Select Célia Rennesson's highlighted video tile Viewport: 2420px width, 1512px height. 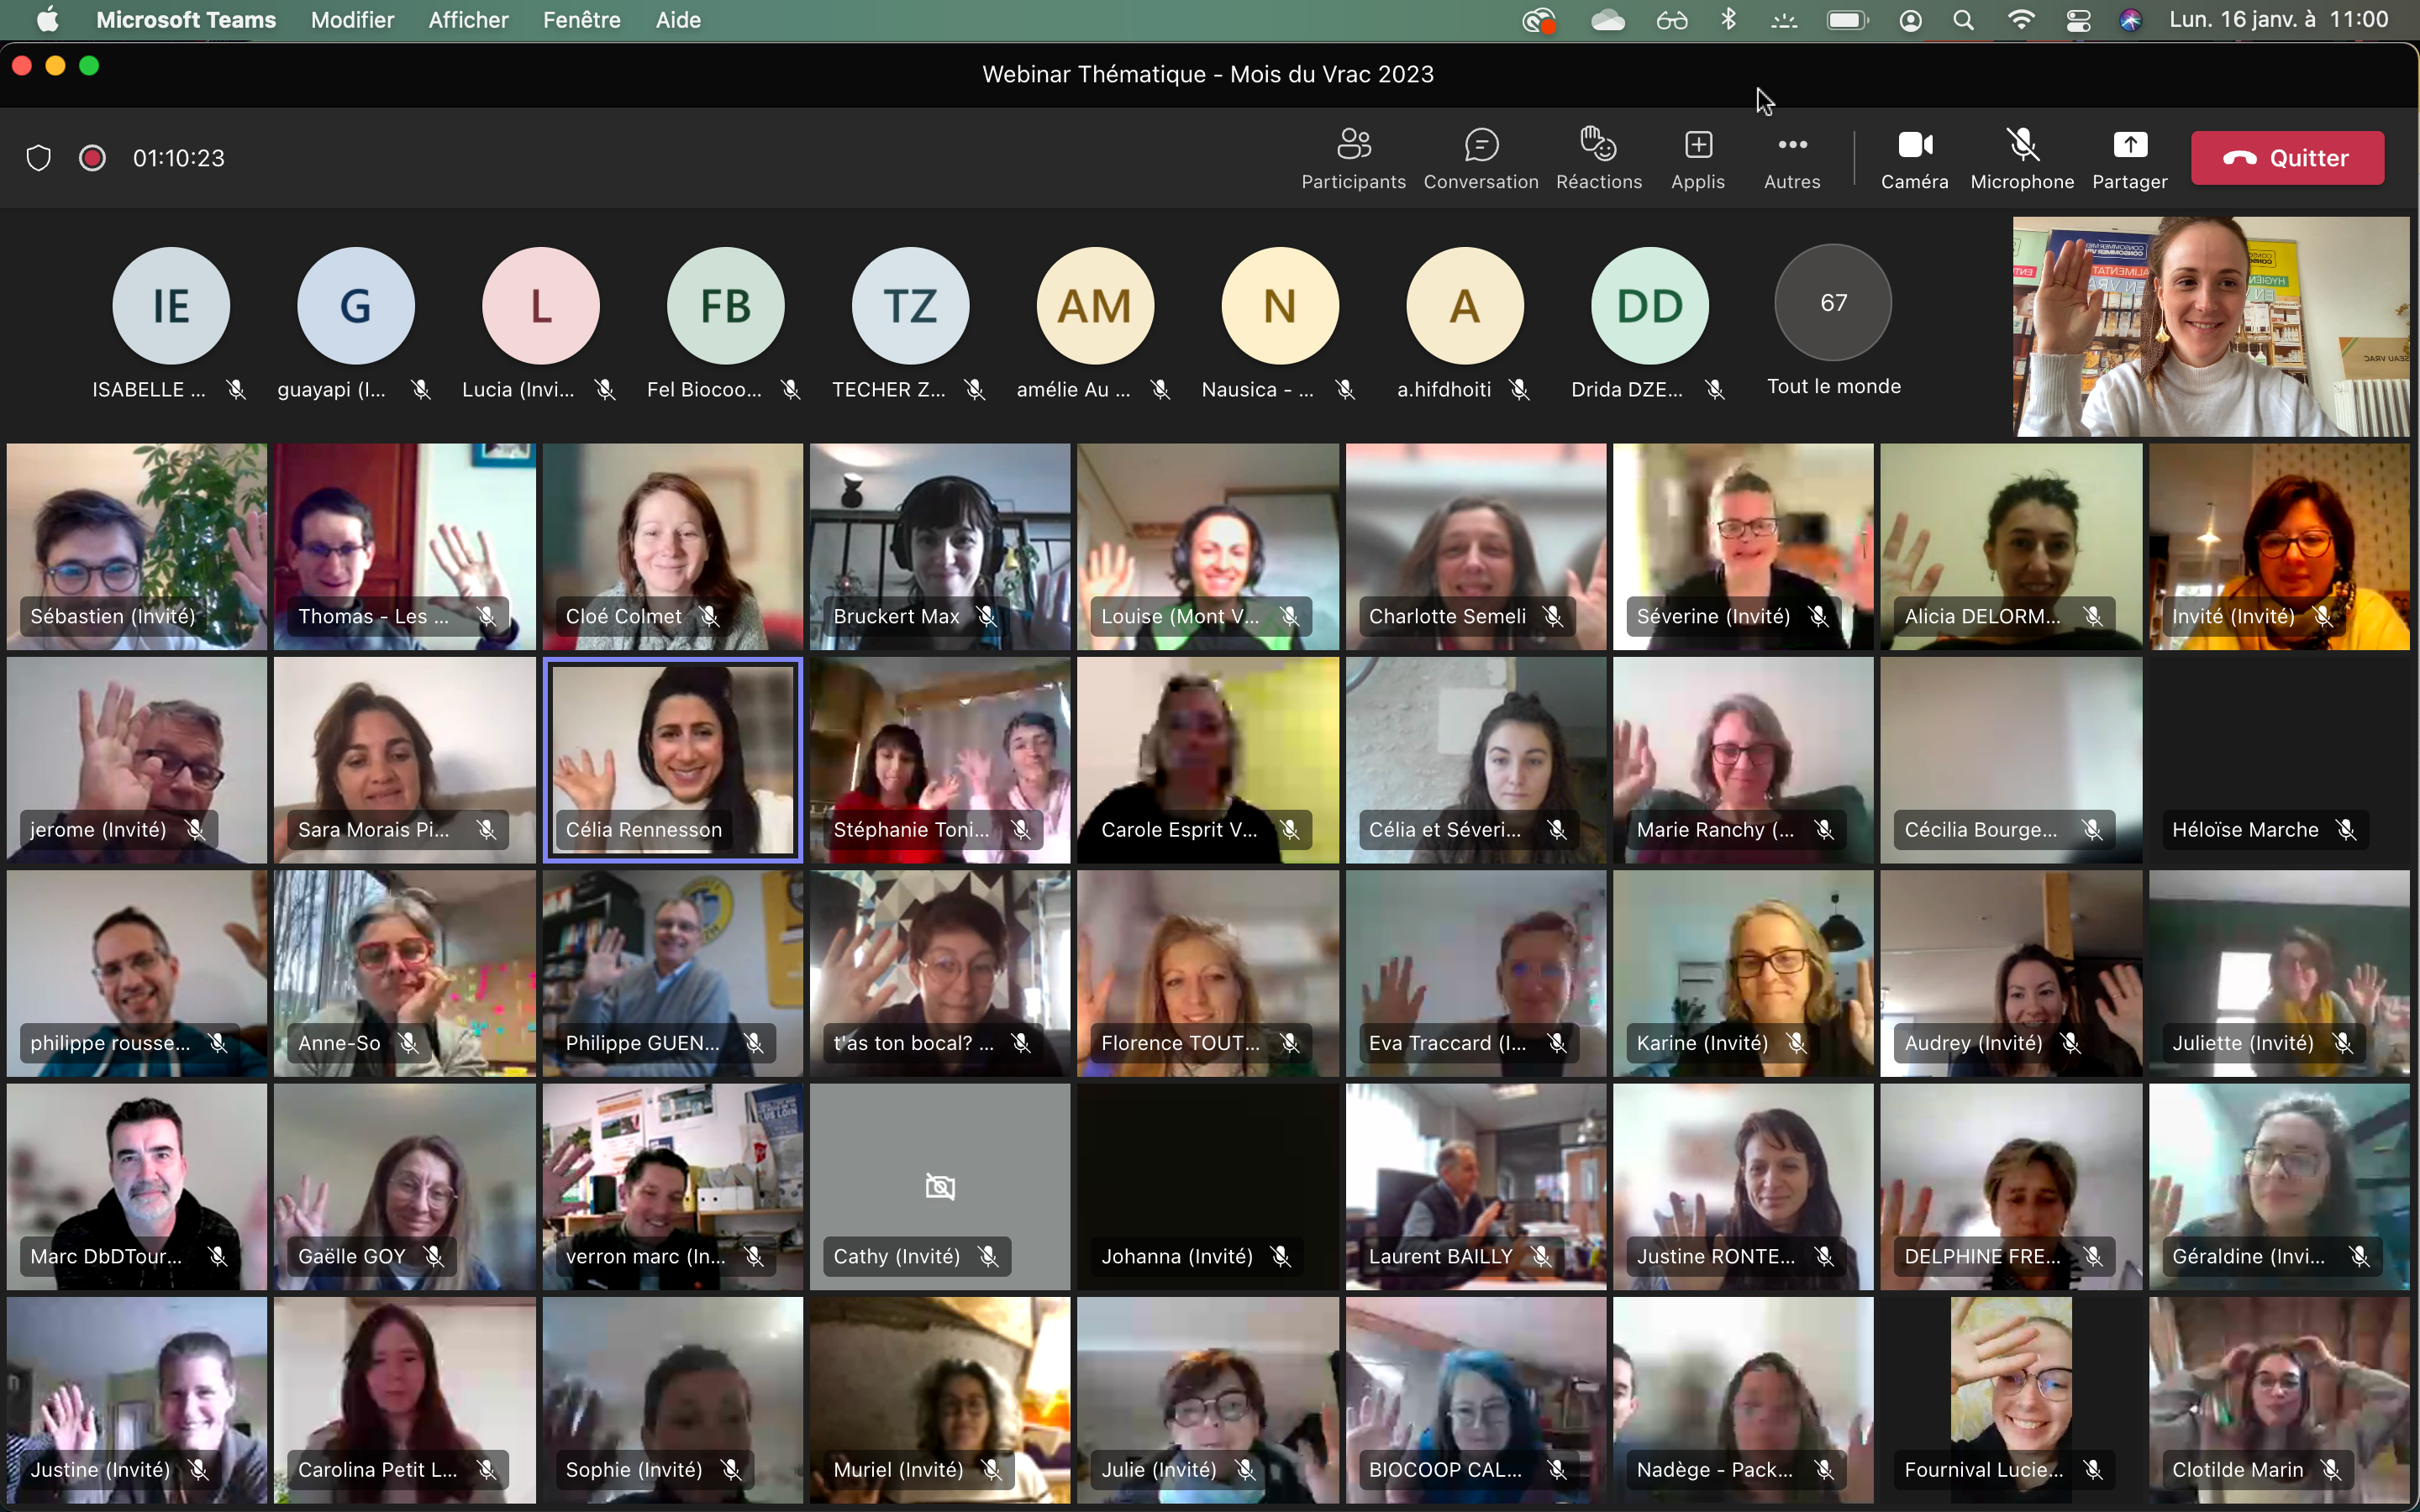pyautogui.click(x=672, y=758)
